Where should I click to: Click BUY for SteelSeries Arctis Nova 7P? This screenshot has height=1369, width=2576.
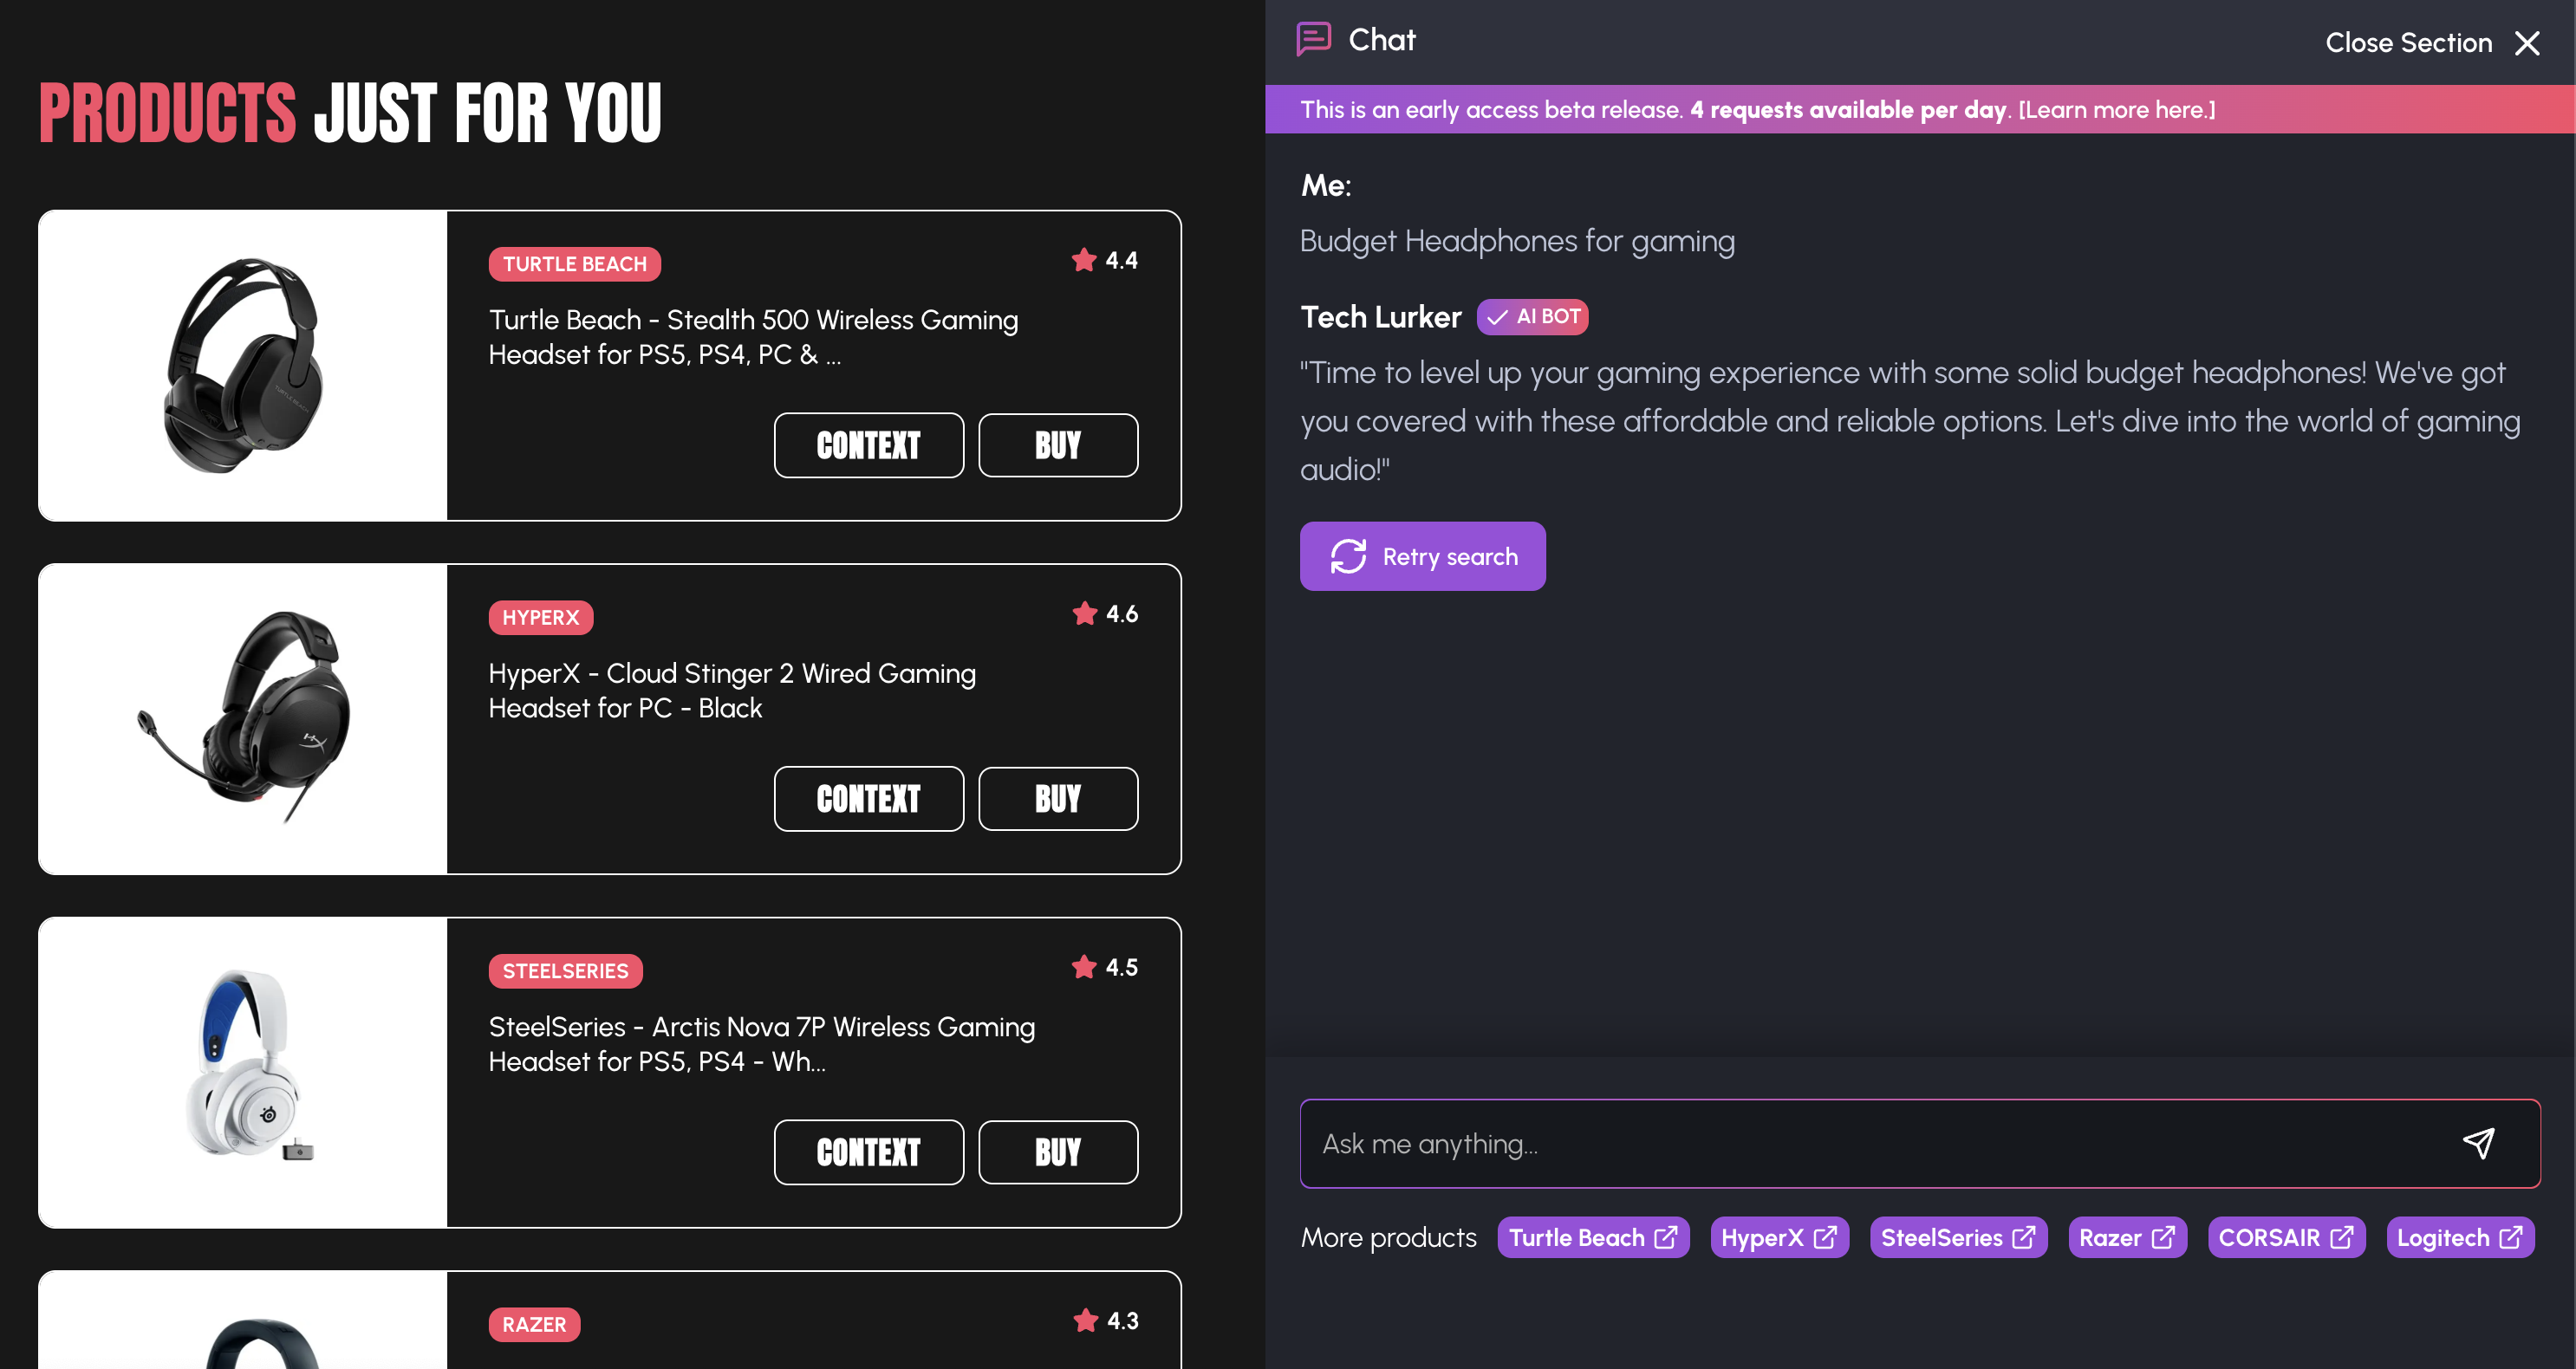1057,1152
